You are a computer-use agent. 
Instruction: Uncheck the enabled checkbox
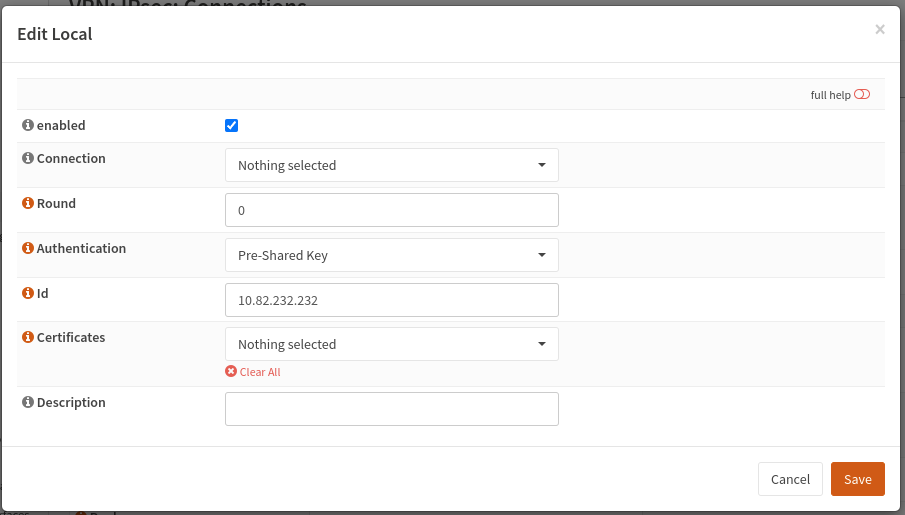point(232,126)
